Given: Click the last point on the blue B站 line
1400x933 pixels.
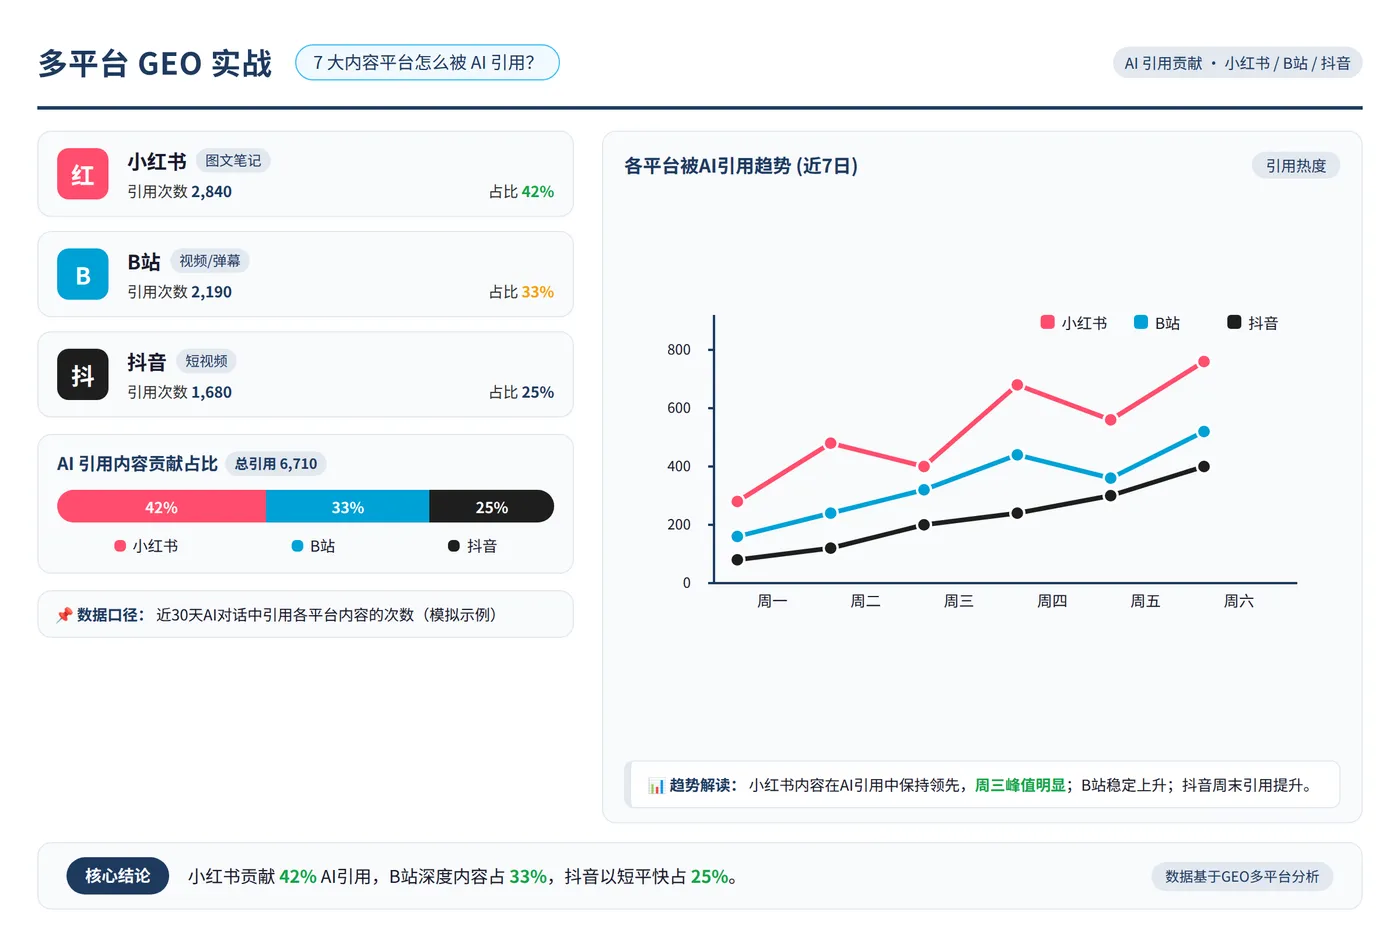Looking at the screenshot, I should (x=1204, y=432).
